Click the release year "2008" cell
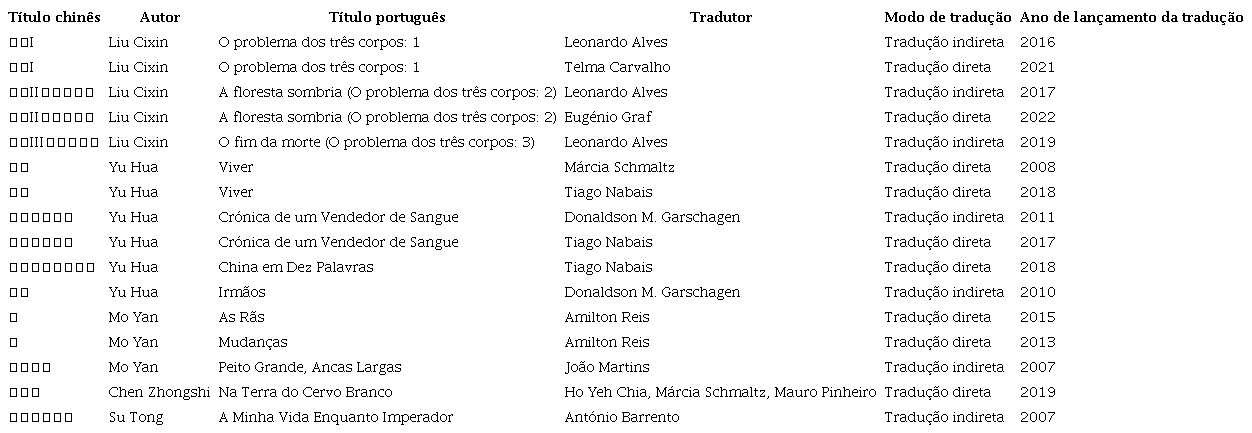The height and width of the screenshot is (433, 1252). pos(1037,167)
